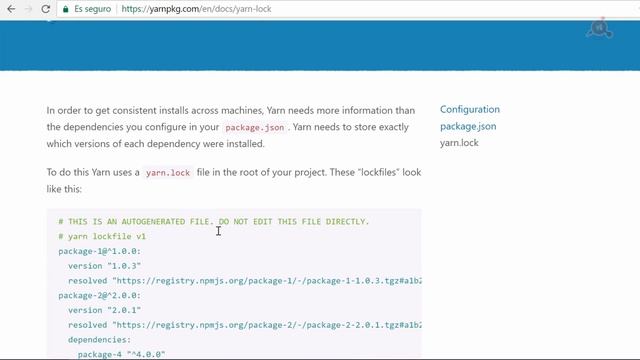640x360 pixels.
Task: Click the inline package.json code text
Action: point(255,127)
